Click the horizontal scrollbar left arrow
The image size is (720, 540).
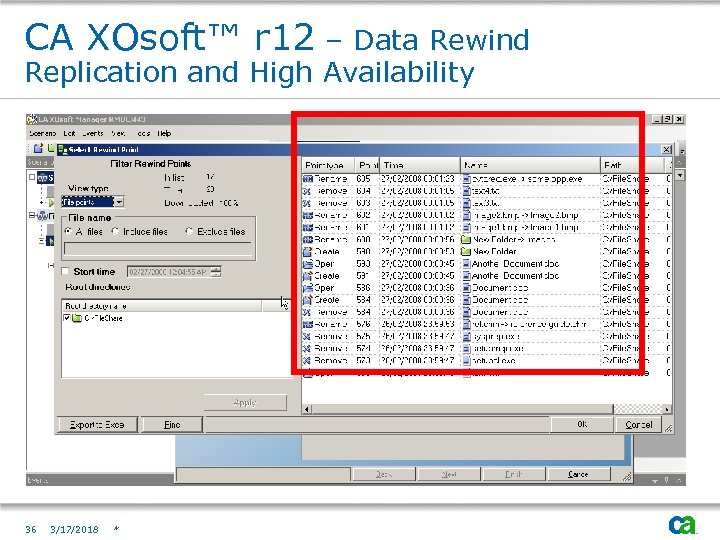tap(307, 409)
